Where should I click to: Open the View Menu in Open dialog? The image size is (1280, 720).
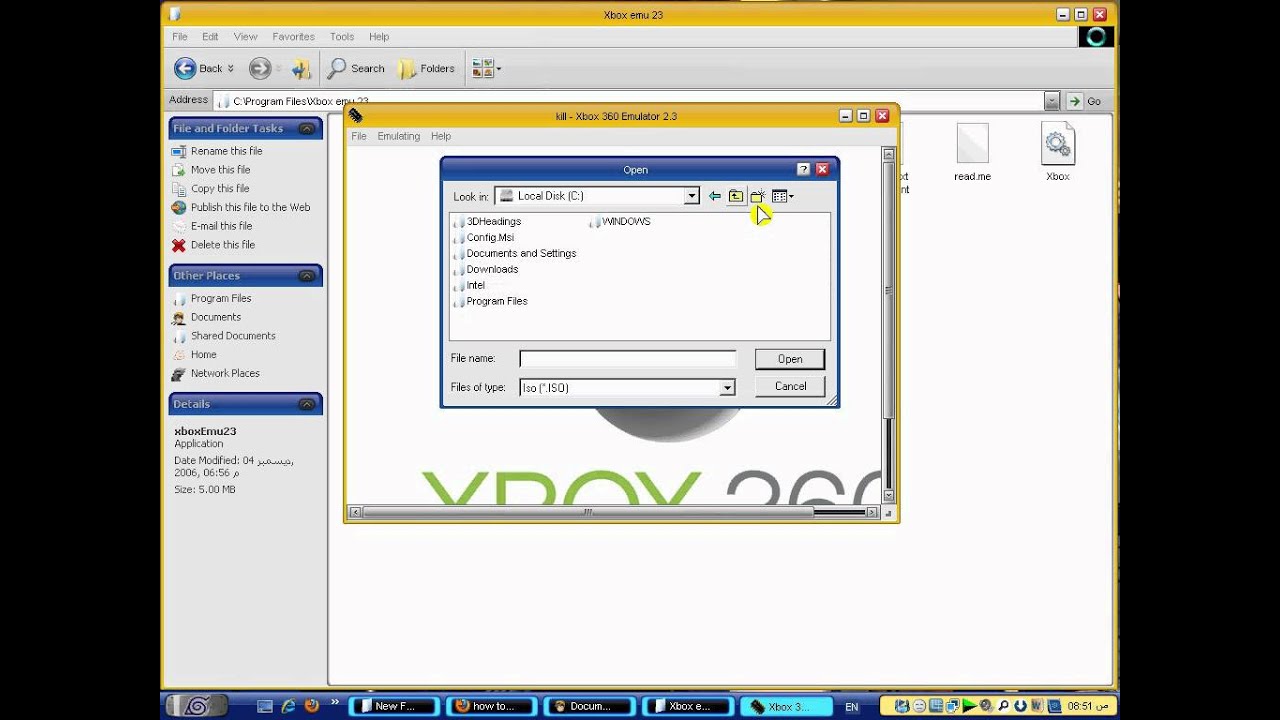point(782,196)
